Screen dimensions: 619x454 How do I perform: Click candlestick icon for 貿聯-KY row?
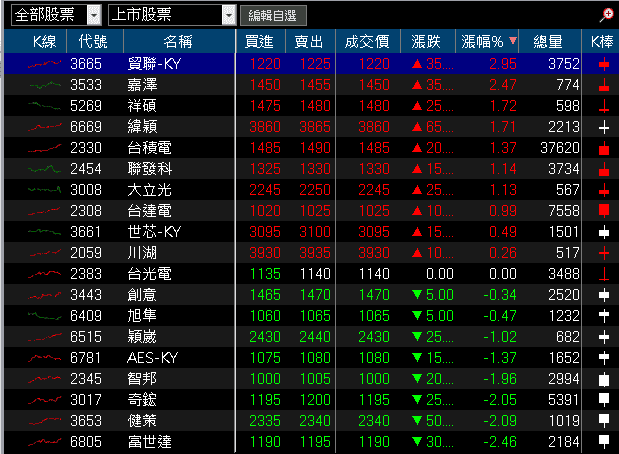coord(604,64)
